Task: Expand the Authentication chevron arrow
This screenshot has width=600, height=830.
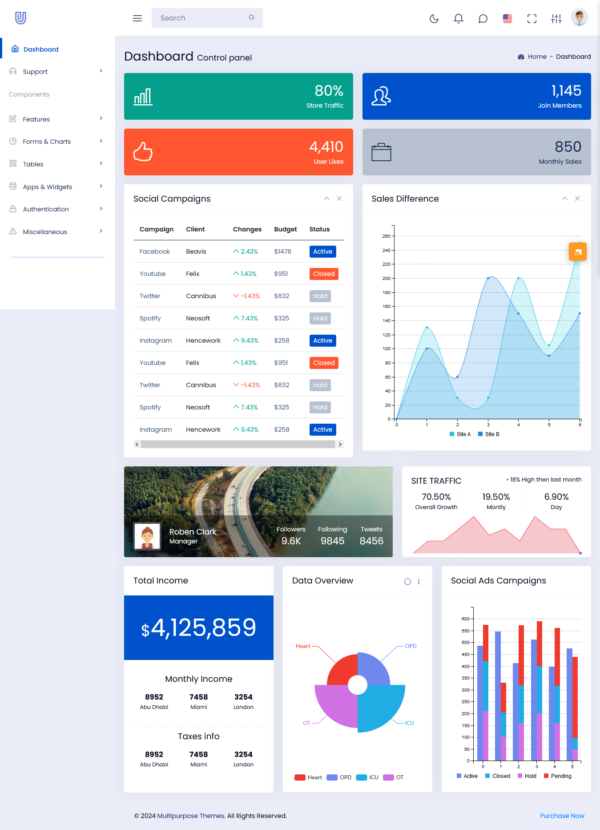Action: (101, 209)
